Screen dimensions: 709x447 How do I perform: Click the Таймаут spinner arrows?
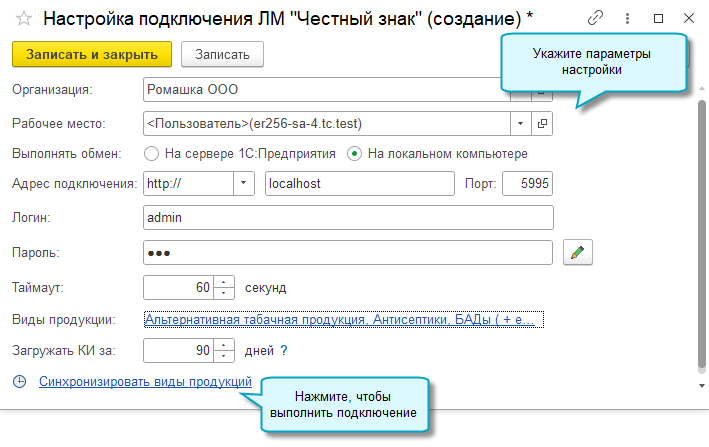tap(225, 287)
